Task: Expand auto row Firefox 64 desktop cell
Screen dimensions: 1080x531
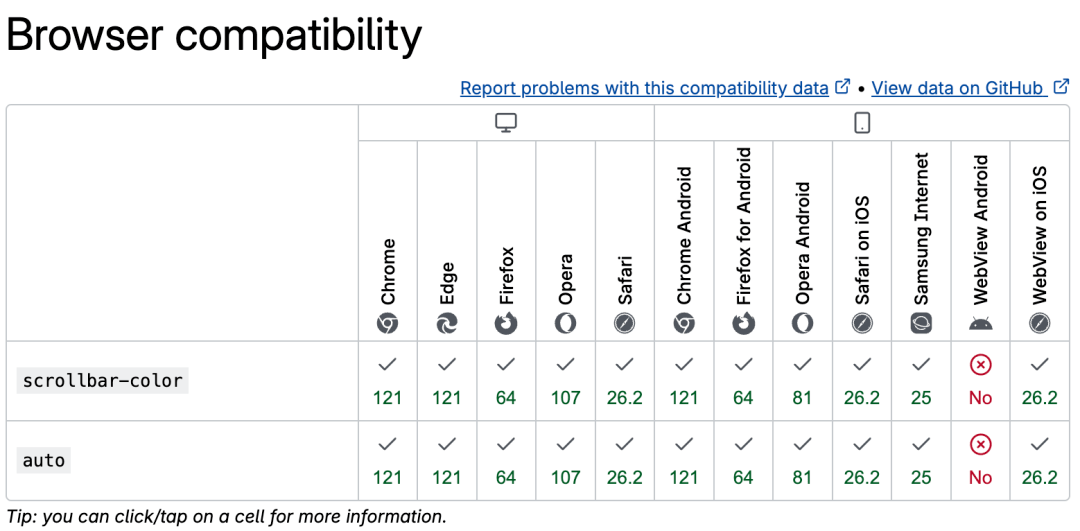Action: (x=506, y=461)
